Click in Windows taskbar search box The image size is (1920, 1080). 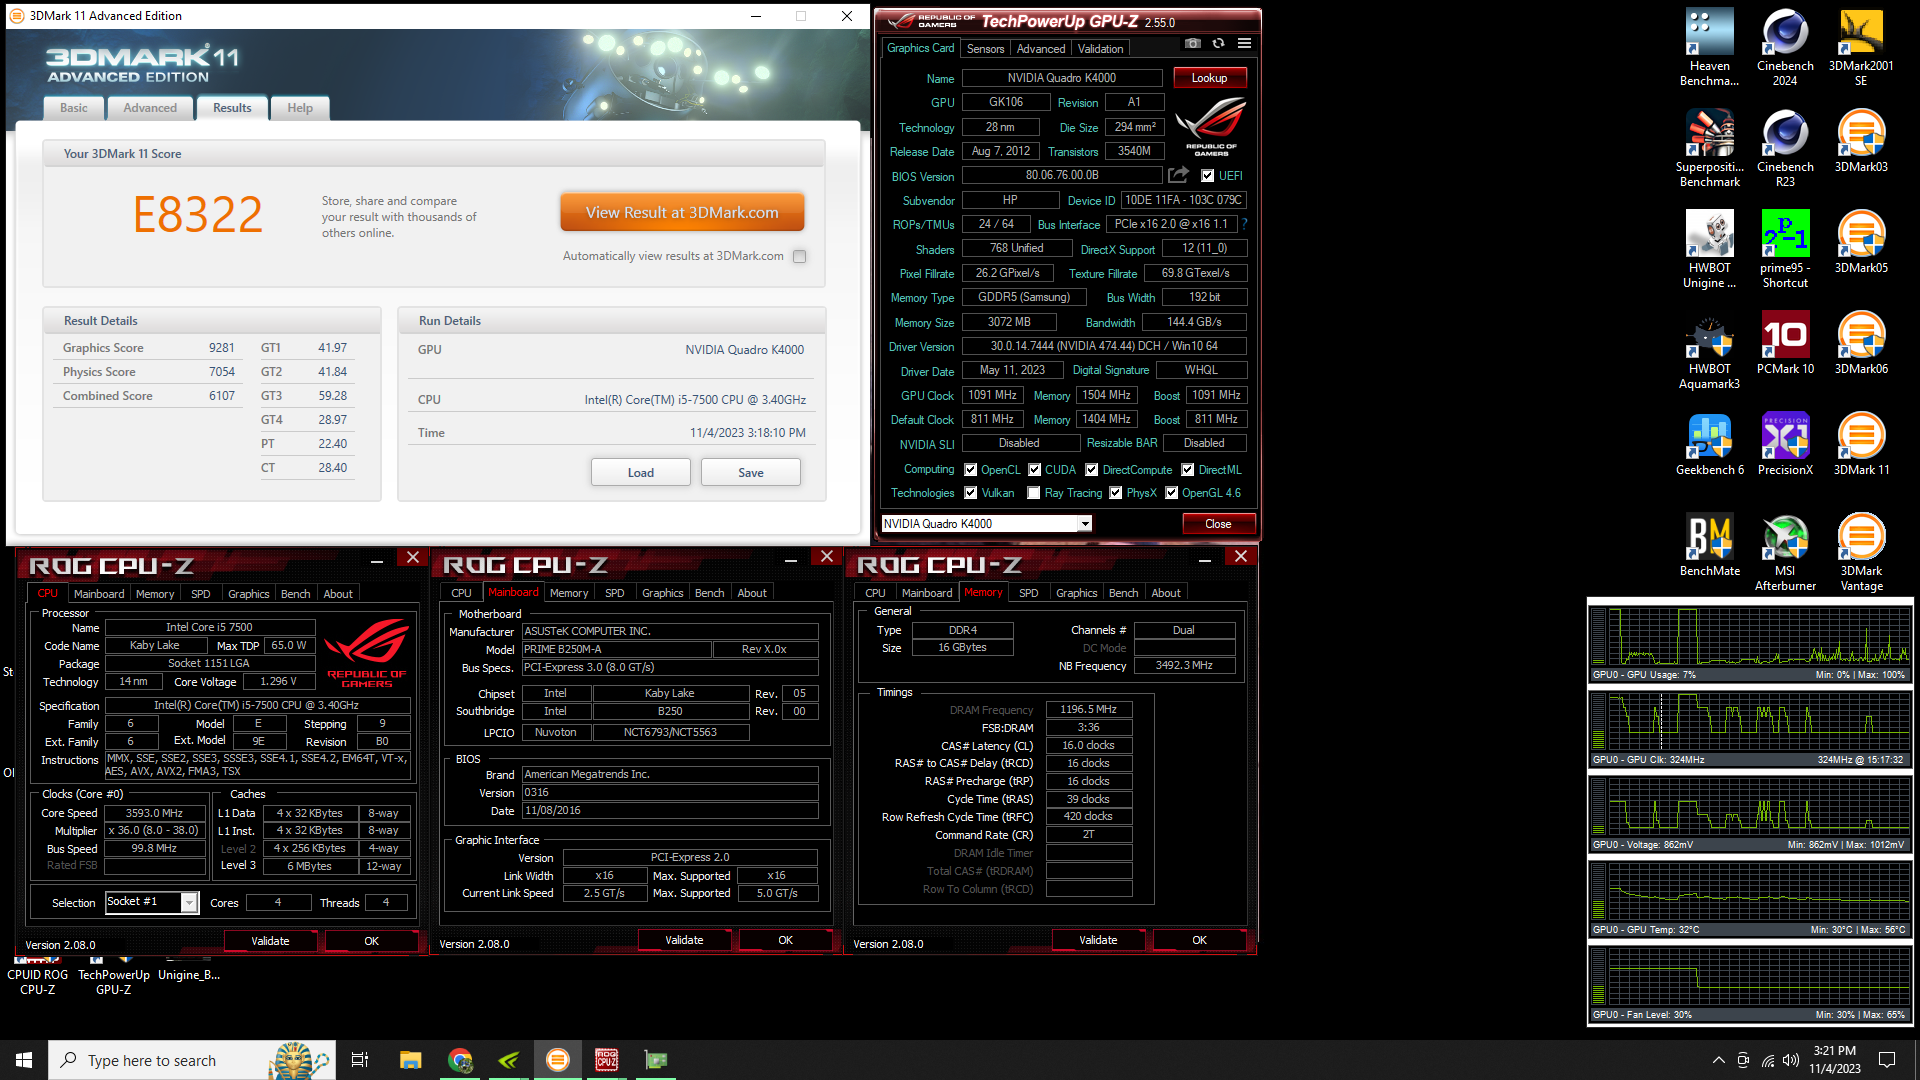tap(192, 1060)
